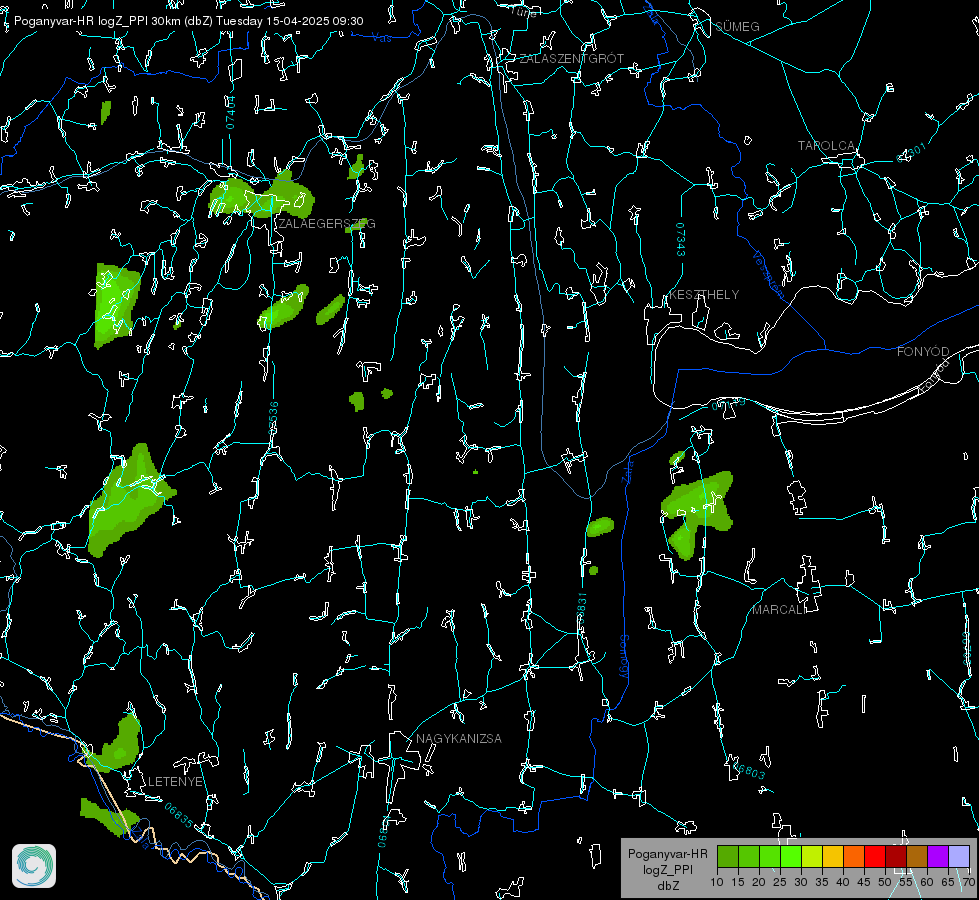Select the 25–30 dBZ bright green swatch
This screenshot has height=900, width=979.
tap(791, 856)
